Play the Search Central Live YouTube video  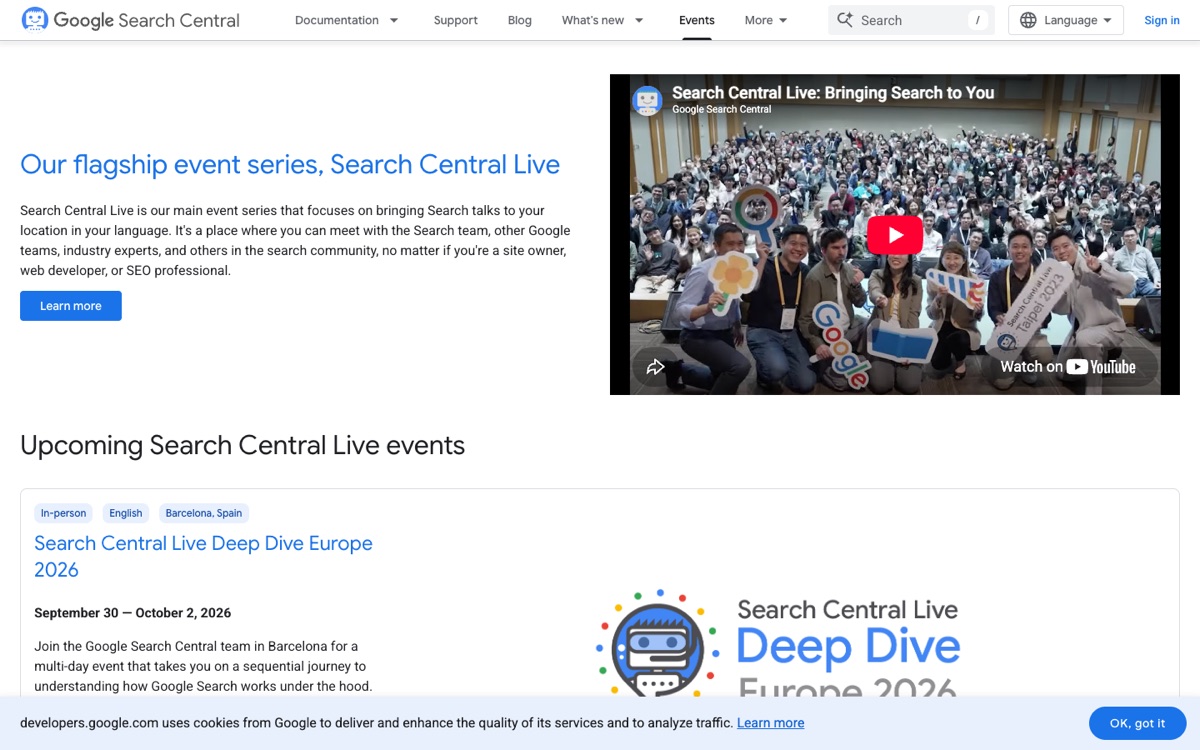[895, 235]
